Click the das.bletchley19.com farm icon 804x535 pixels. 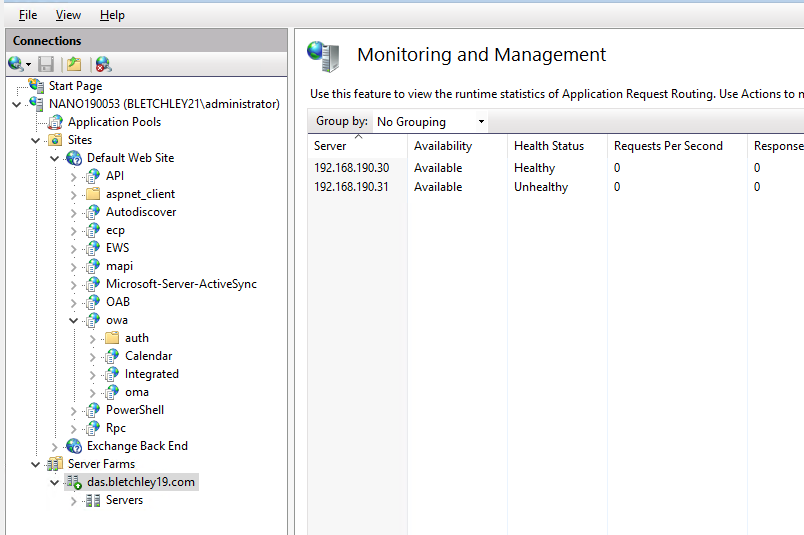pos(74,482)
